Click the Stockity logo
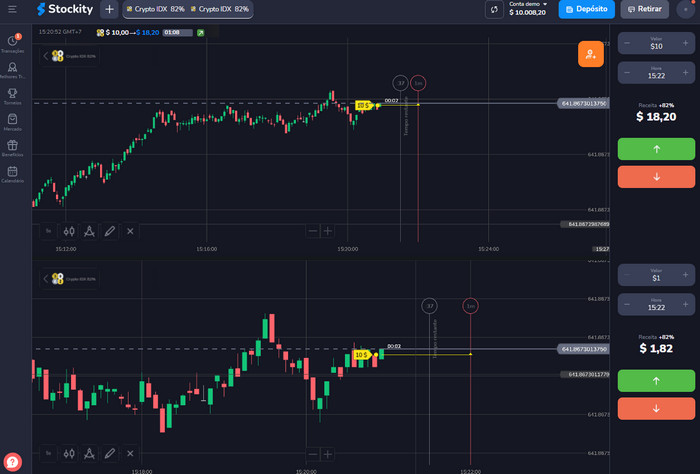The image size is (700, 474). coord(65,9)
